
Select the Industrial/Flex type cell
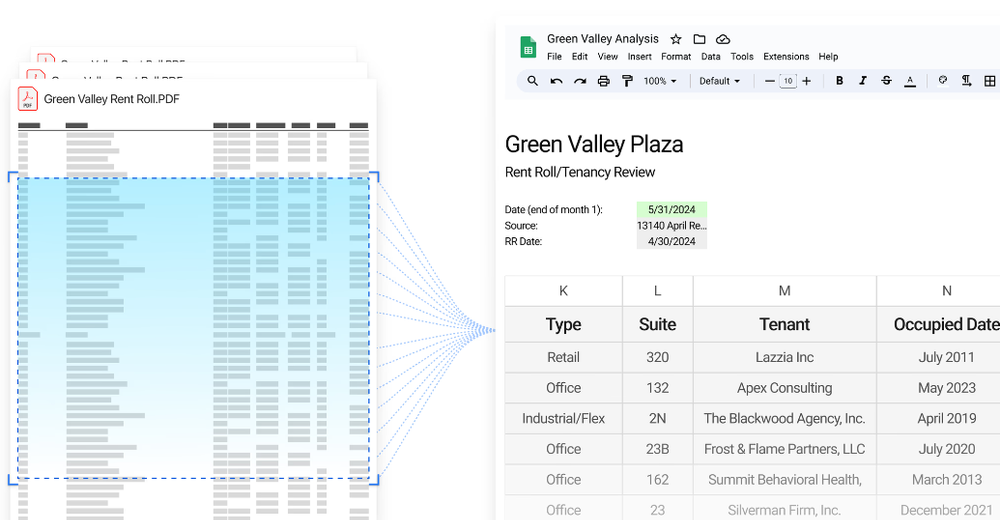pyautogui.click(x=563, y=419)
